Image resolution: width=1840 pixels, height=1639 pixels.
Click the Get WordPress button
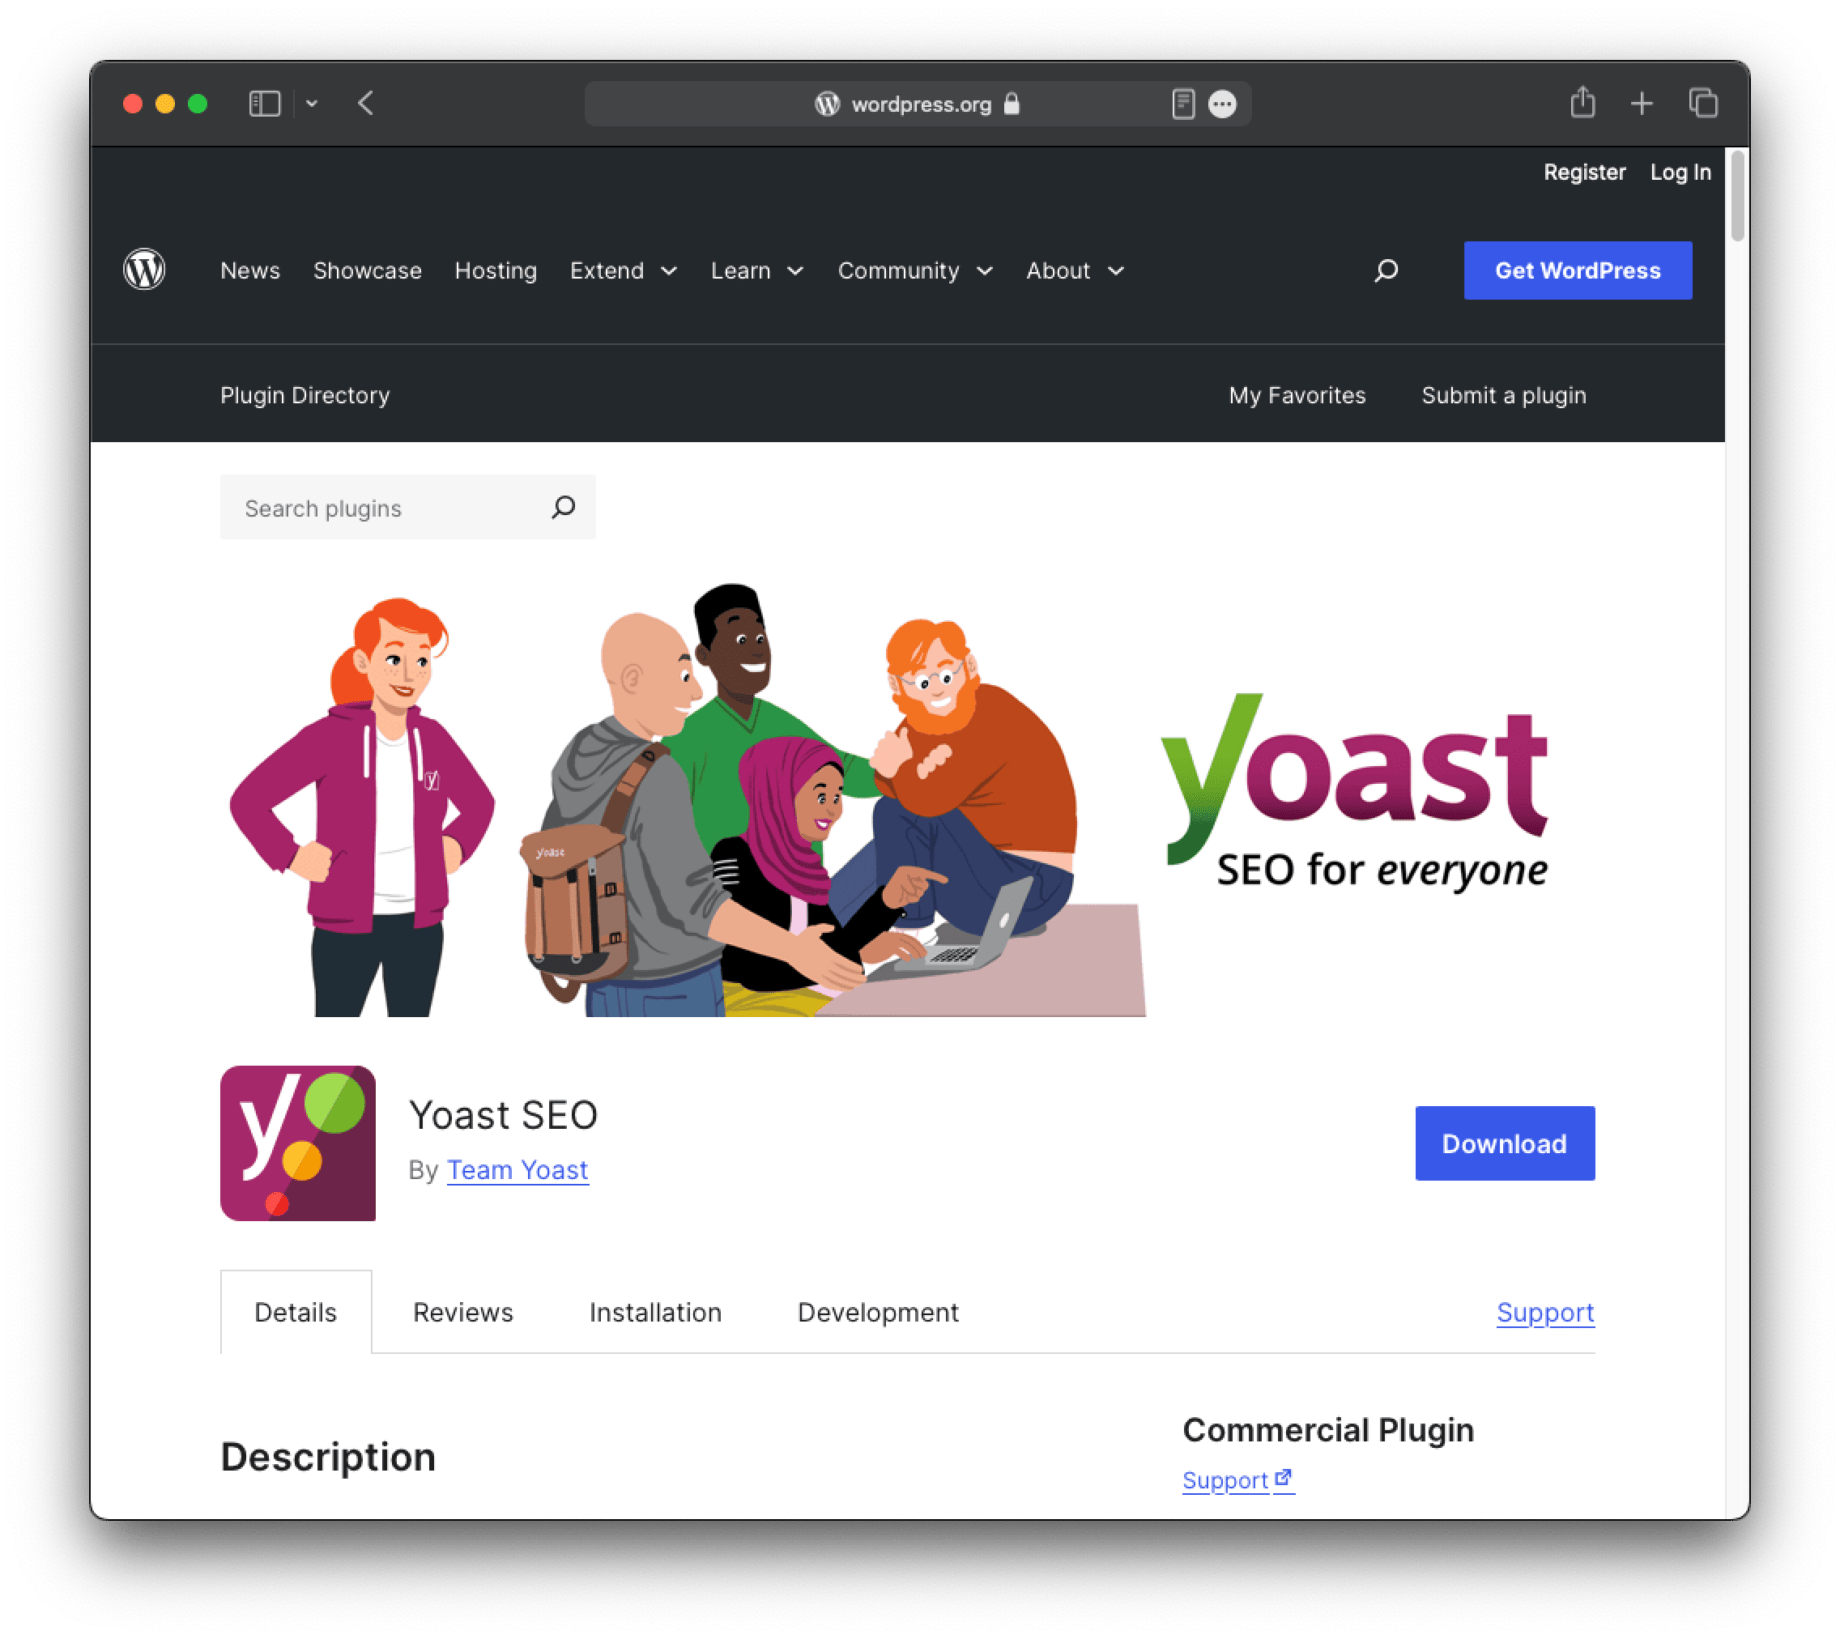tap(1577, 270)
